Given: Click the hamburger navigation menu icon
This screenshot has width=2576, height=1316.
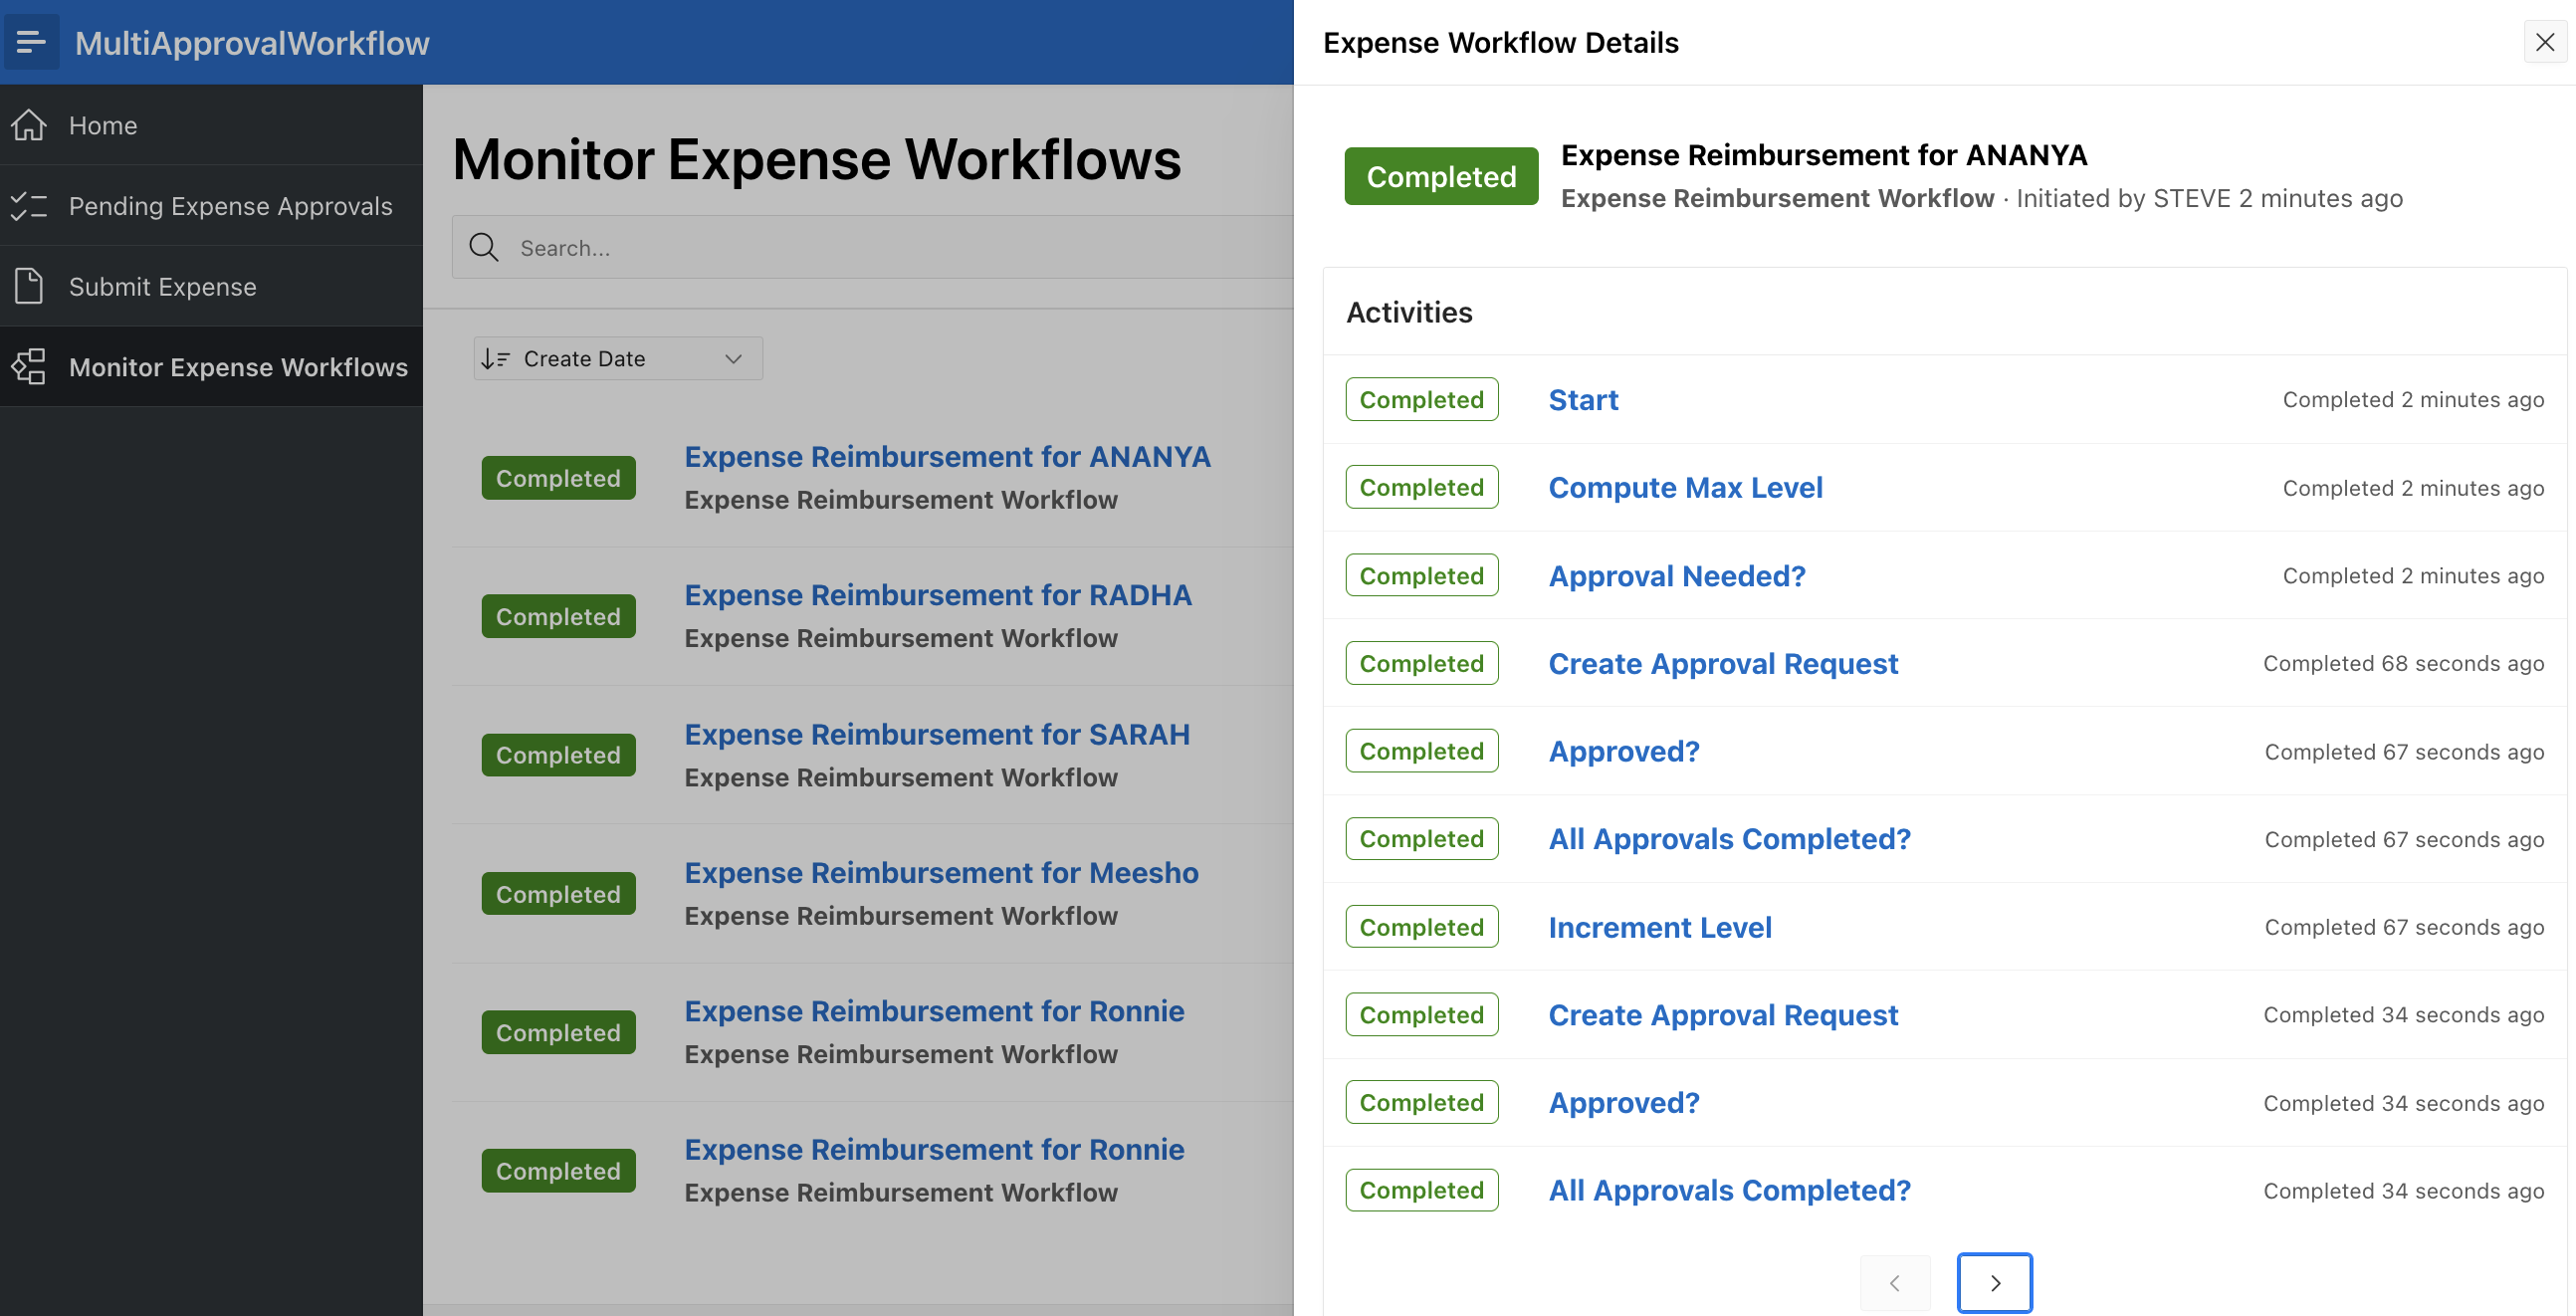Looking at the screenshot, I should 31,42.
